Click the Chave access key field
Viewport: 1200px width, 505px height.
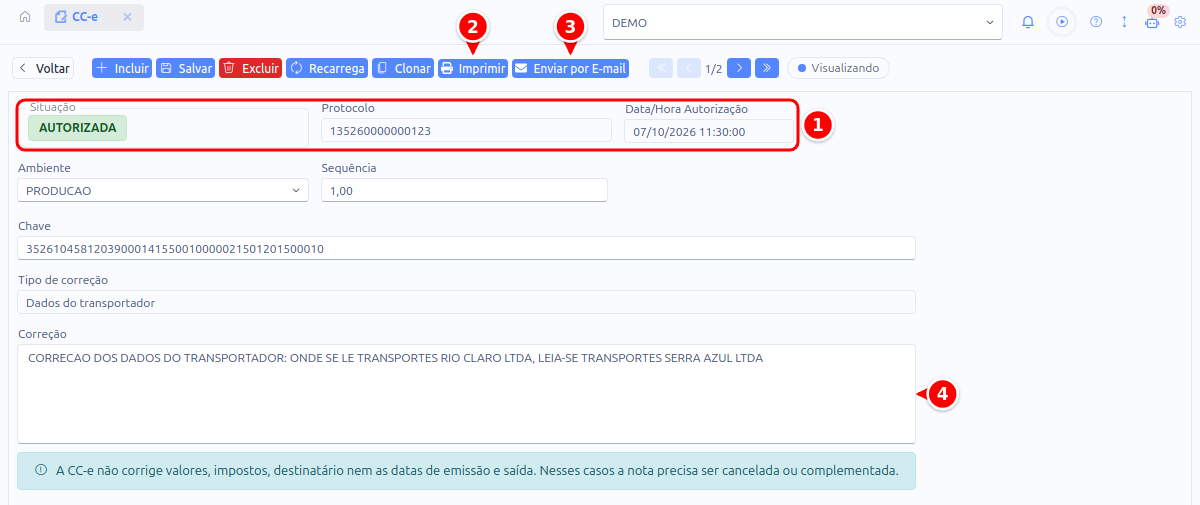[x=467, y=248]
